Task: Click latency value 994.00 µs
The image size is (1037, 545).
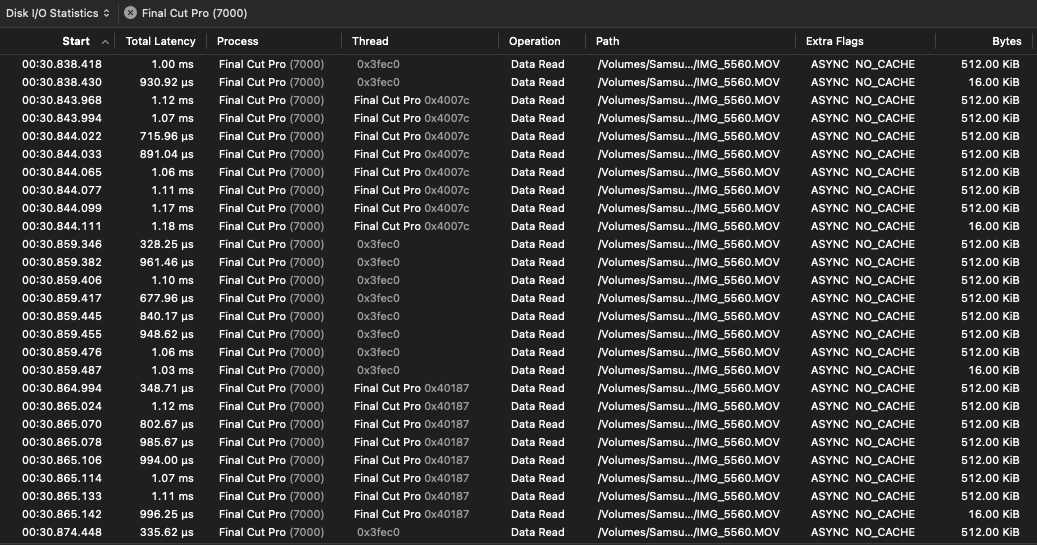Action: click(167, 460)
